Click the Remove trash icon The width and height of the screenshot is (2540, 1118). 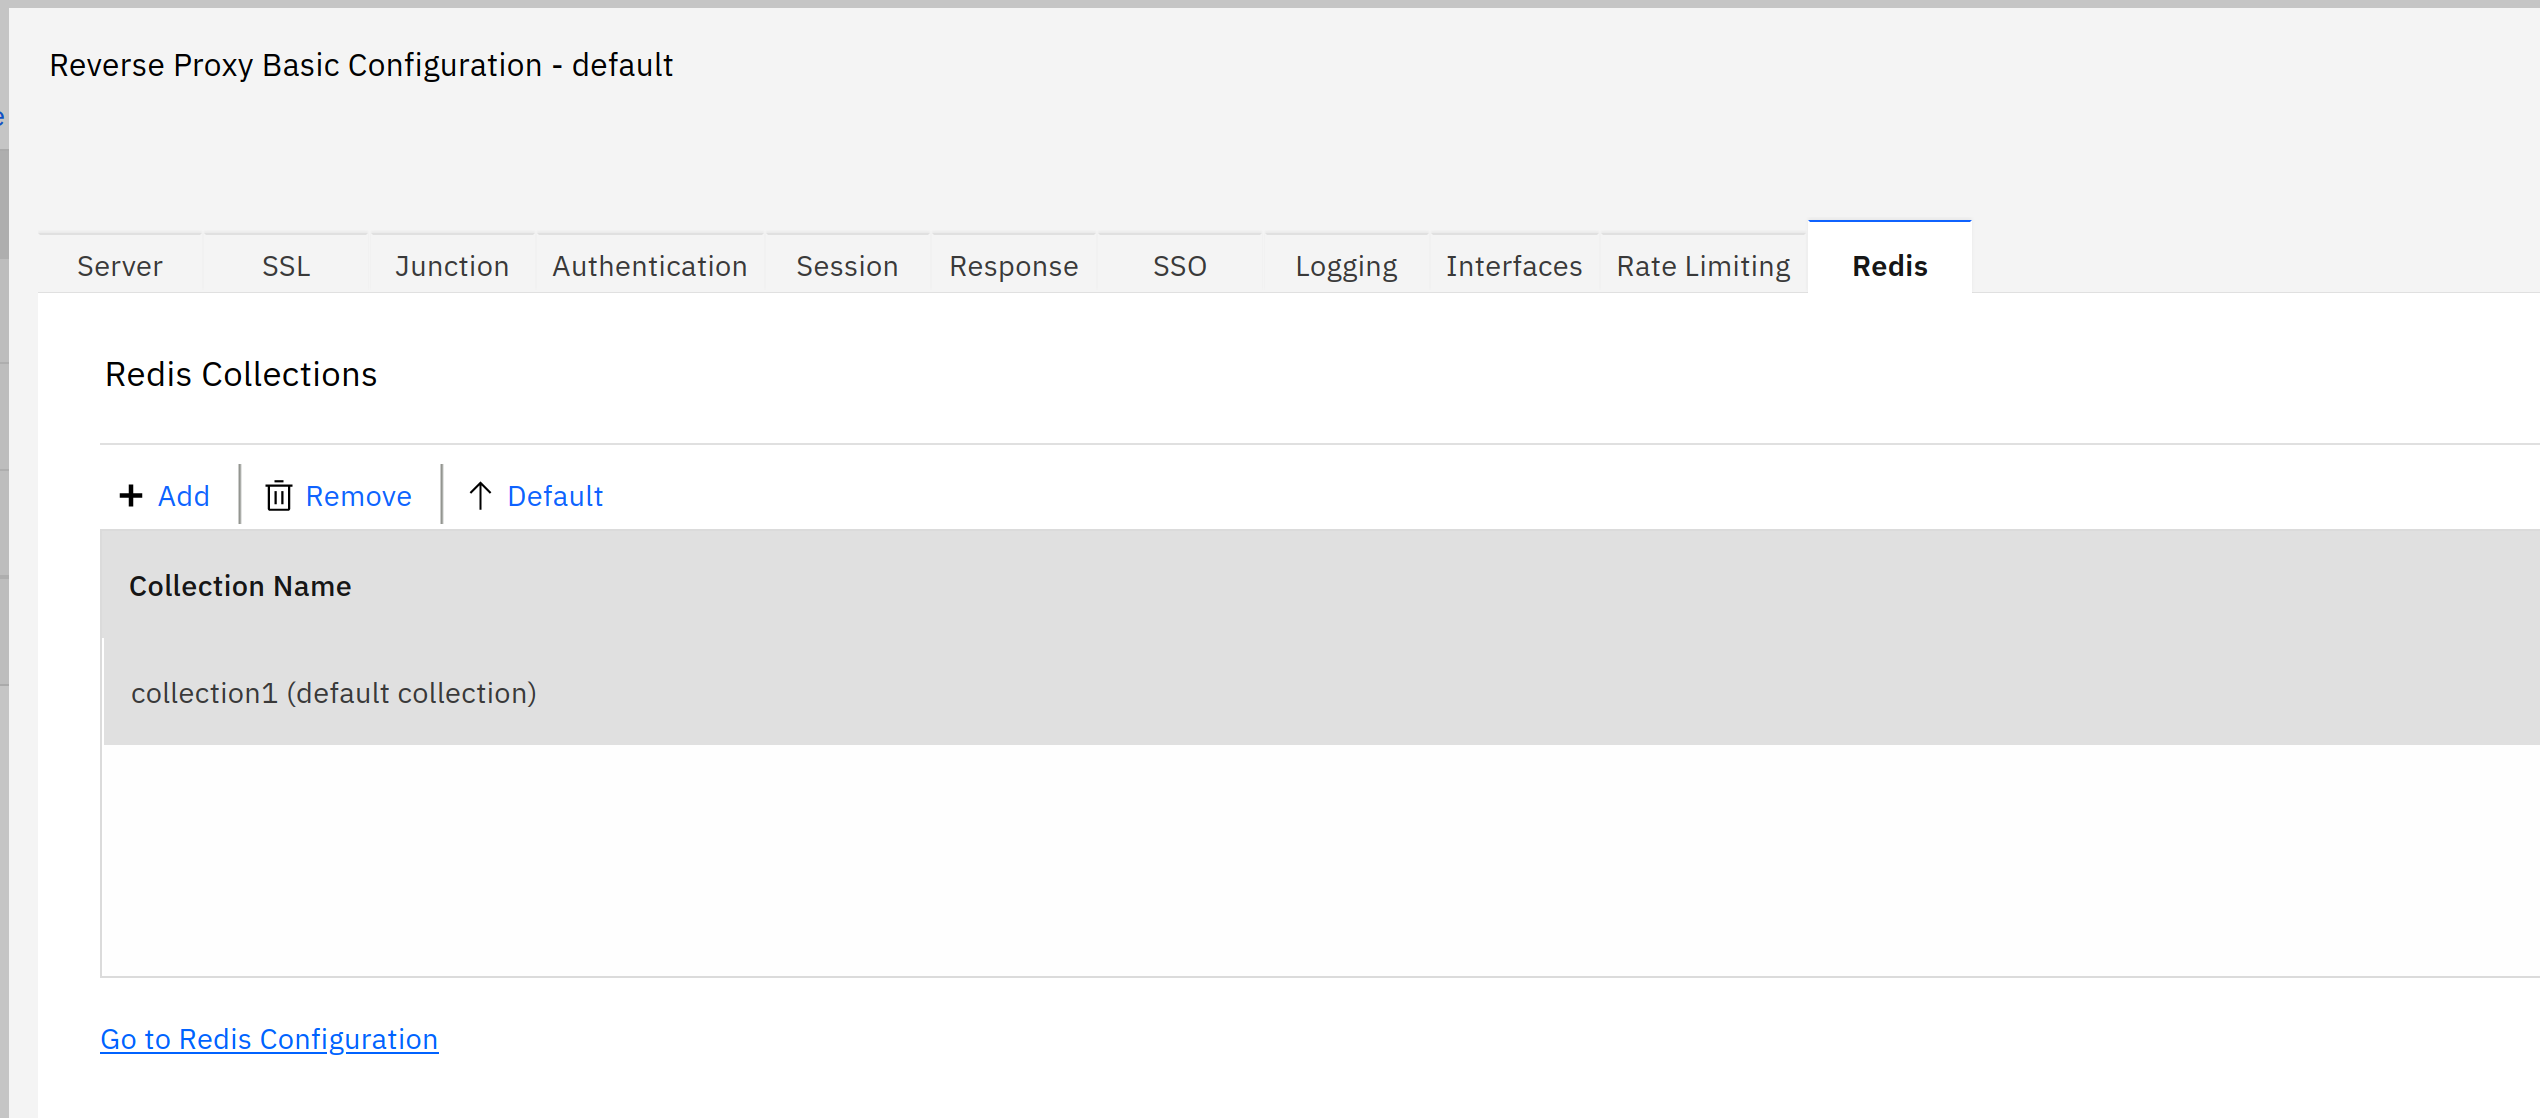click(x=277, y=496)
